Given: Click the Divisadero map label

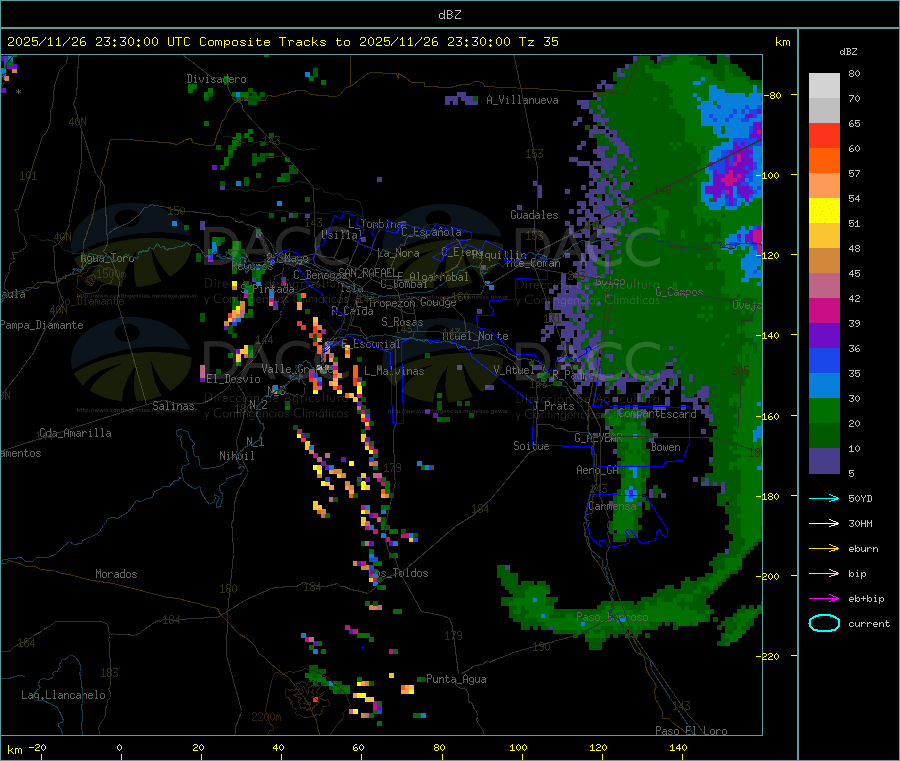Looking at the screenshot, I should (x=216, y=79).
